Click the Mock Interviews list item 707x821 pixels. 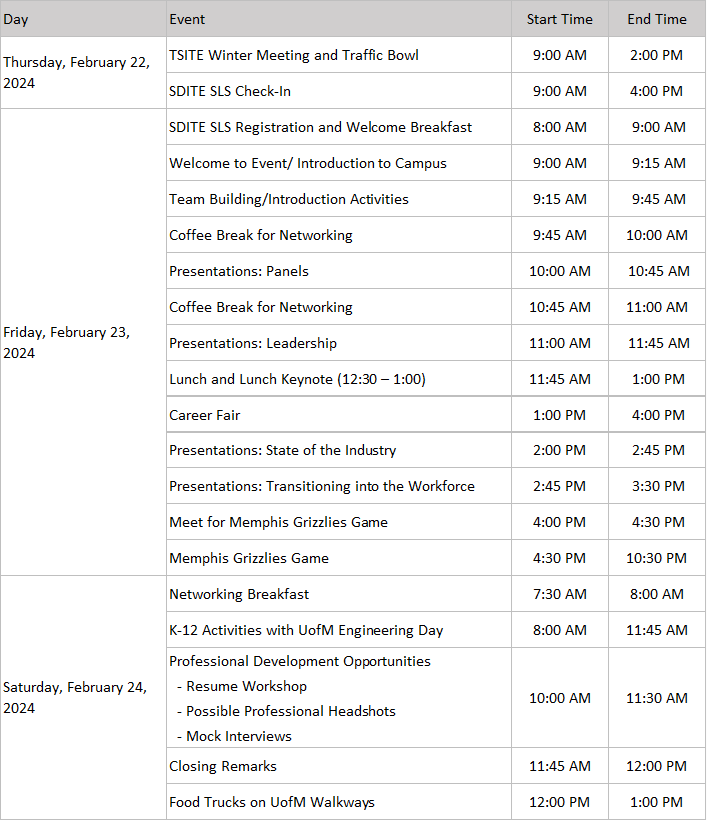coord(239,736)
